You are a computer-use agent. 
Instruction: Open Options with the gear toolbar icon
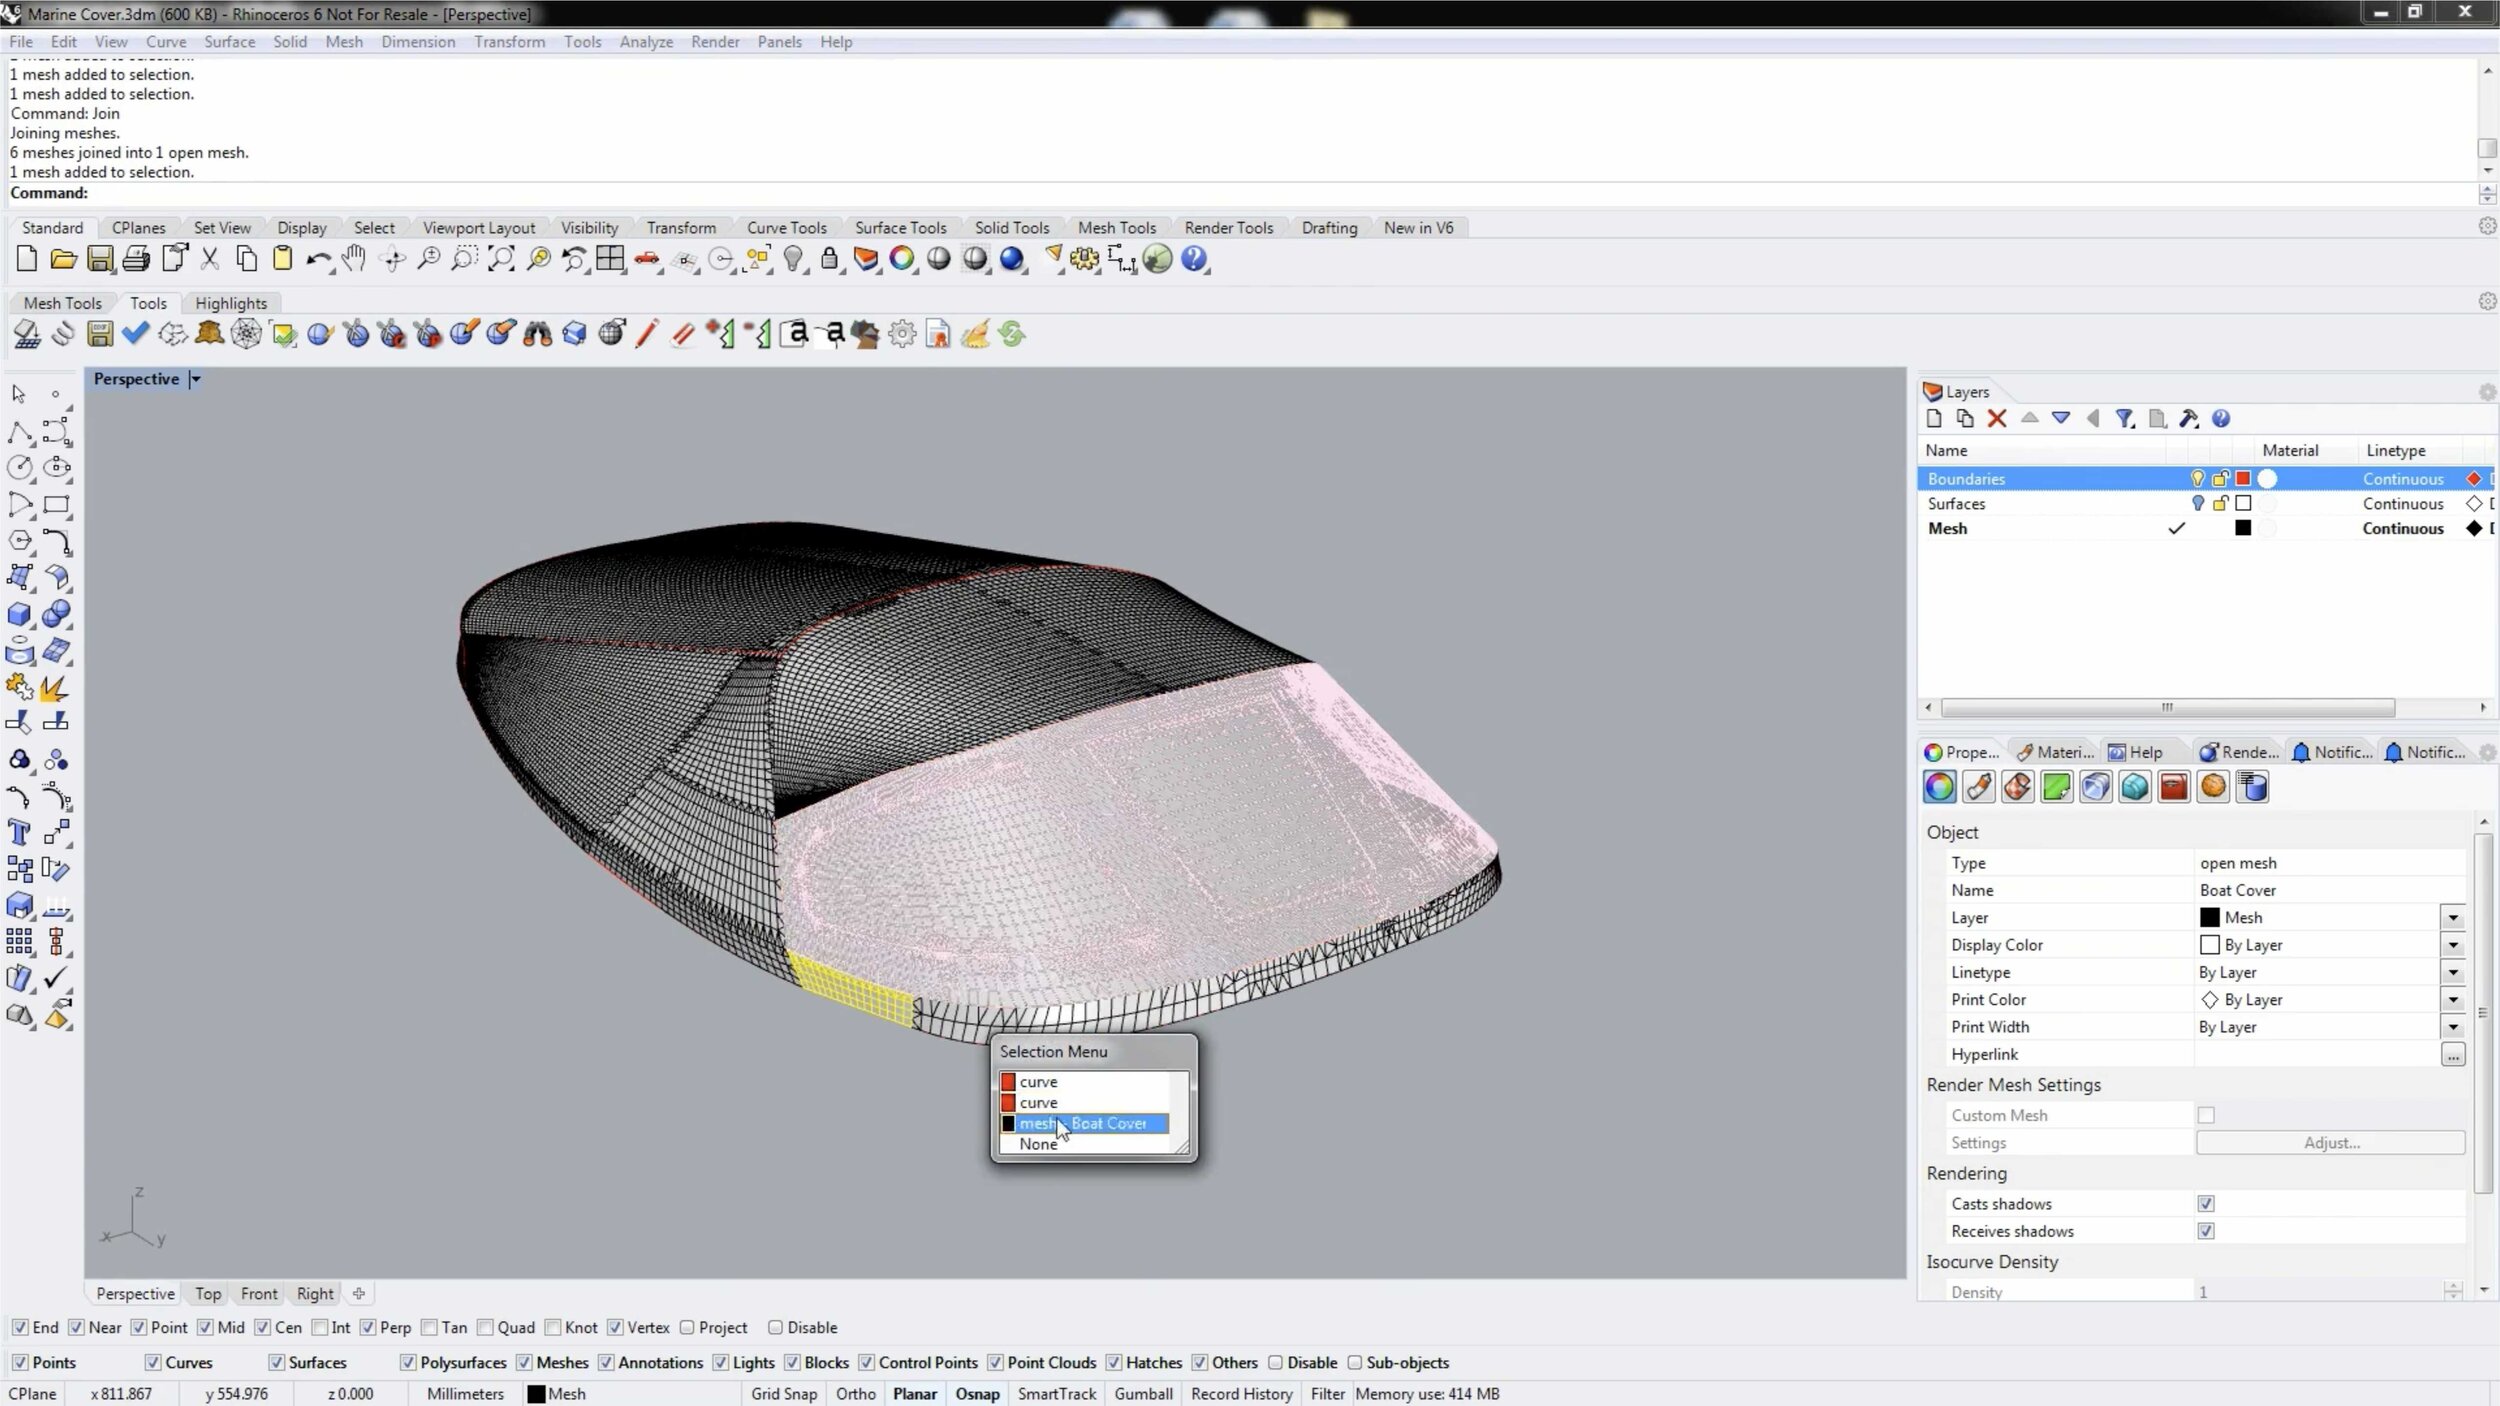(1084, 260)
